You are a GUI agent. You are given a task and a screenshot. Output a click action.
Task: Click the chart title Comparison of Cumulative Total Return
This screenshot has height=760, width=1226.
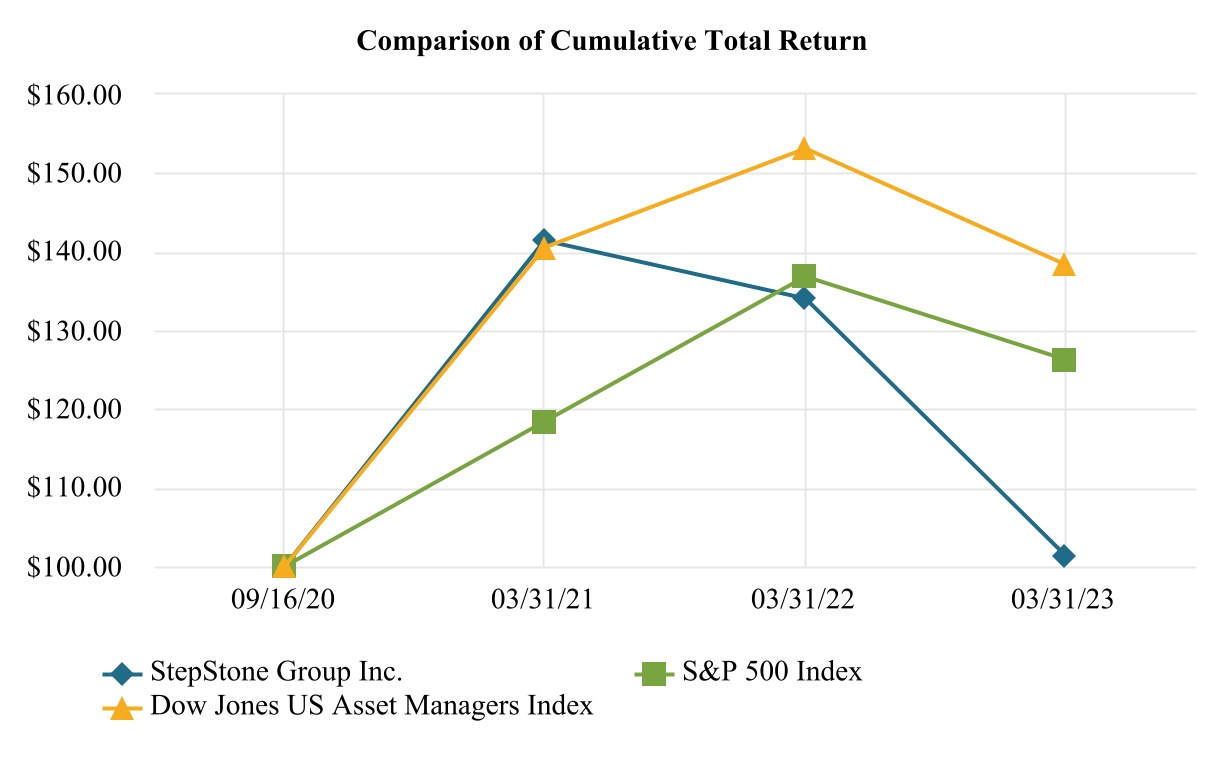click(611, 41)
